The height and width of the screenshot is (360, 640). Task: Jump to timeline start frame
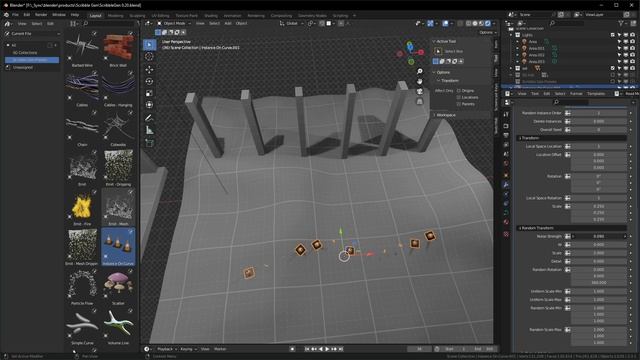(x=307, y=349)
